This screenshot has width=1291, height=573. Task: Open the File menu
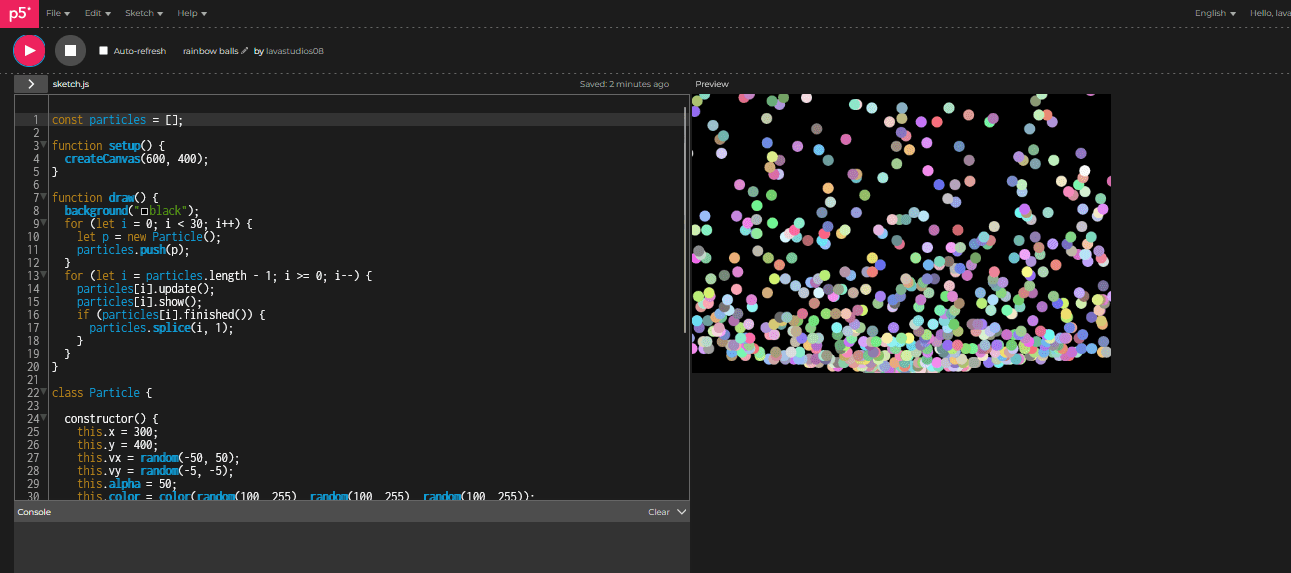click(58, 14)
